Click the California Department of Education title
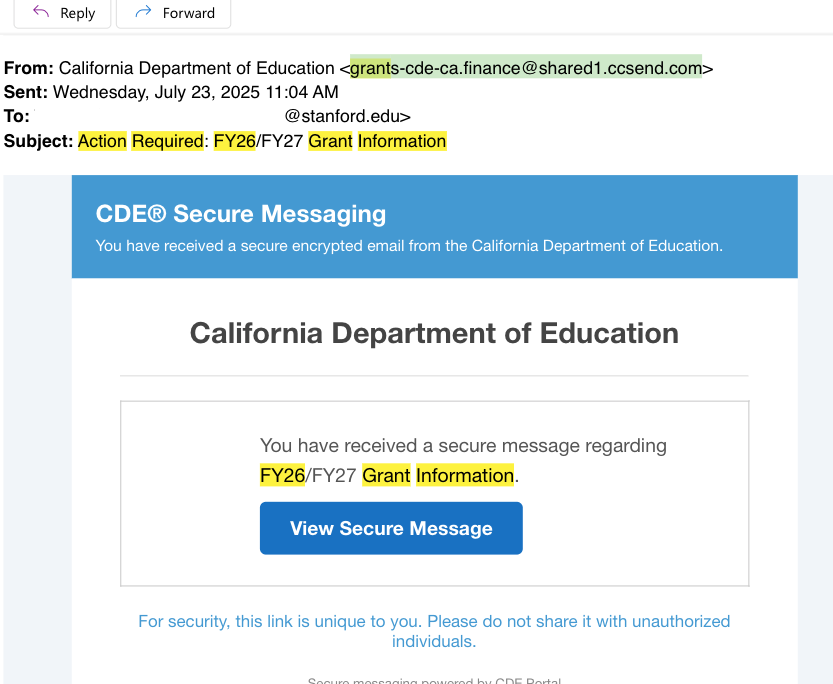The height and width of the screenshot is (684, 833). (433, 333)
